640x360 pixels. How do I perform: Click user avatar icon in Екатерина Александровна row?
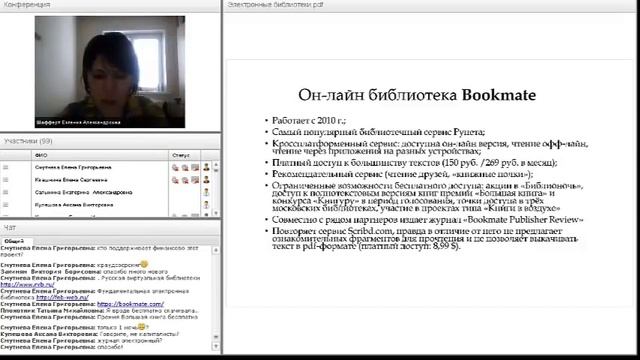[x=207, y=192]
